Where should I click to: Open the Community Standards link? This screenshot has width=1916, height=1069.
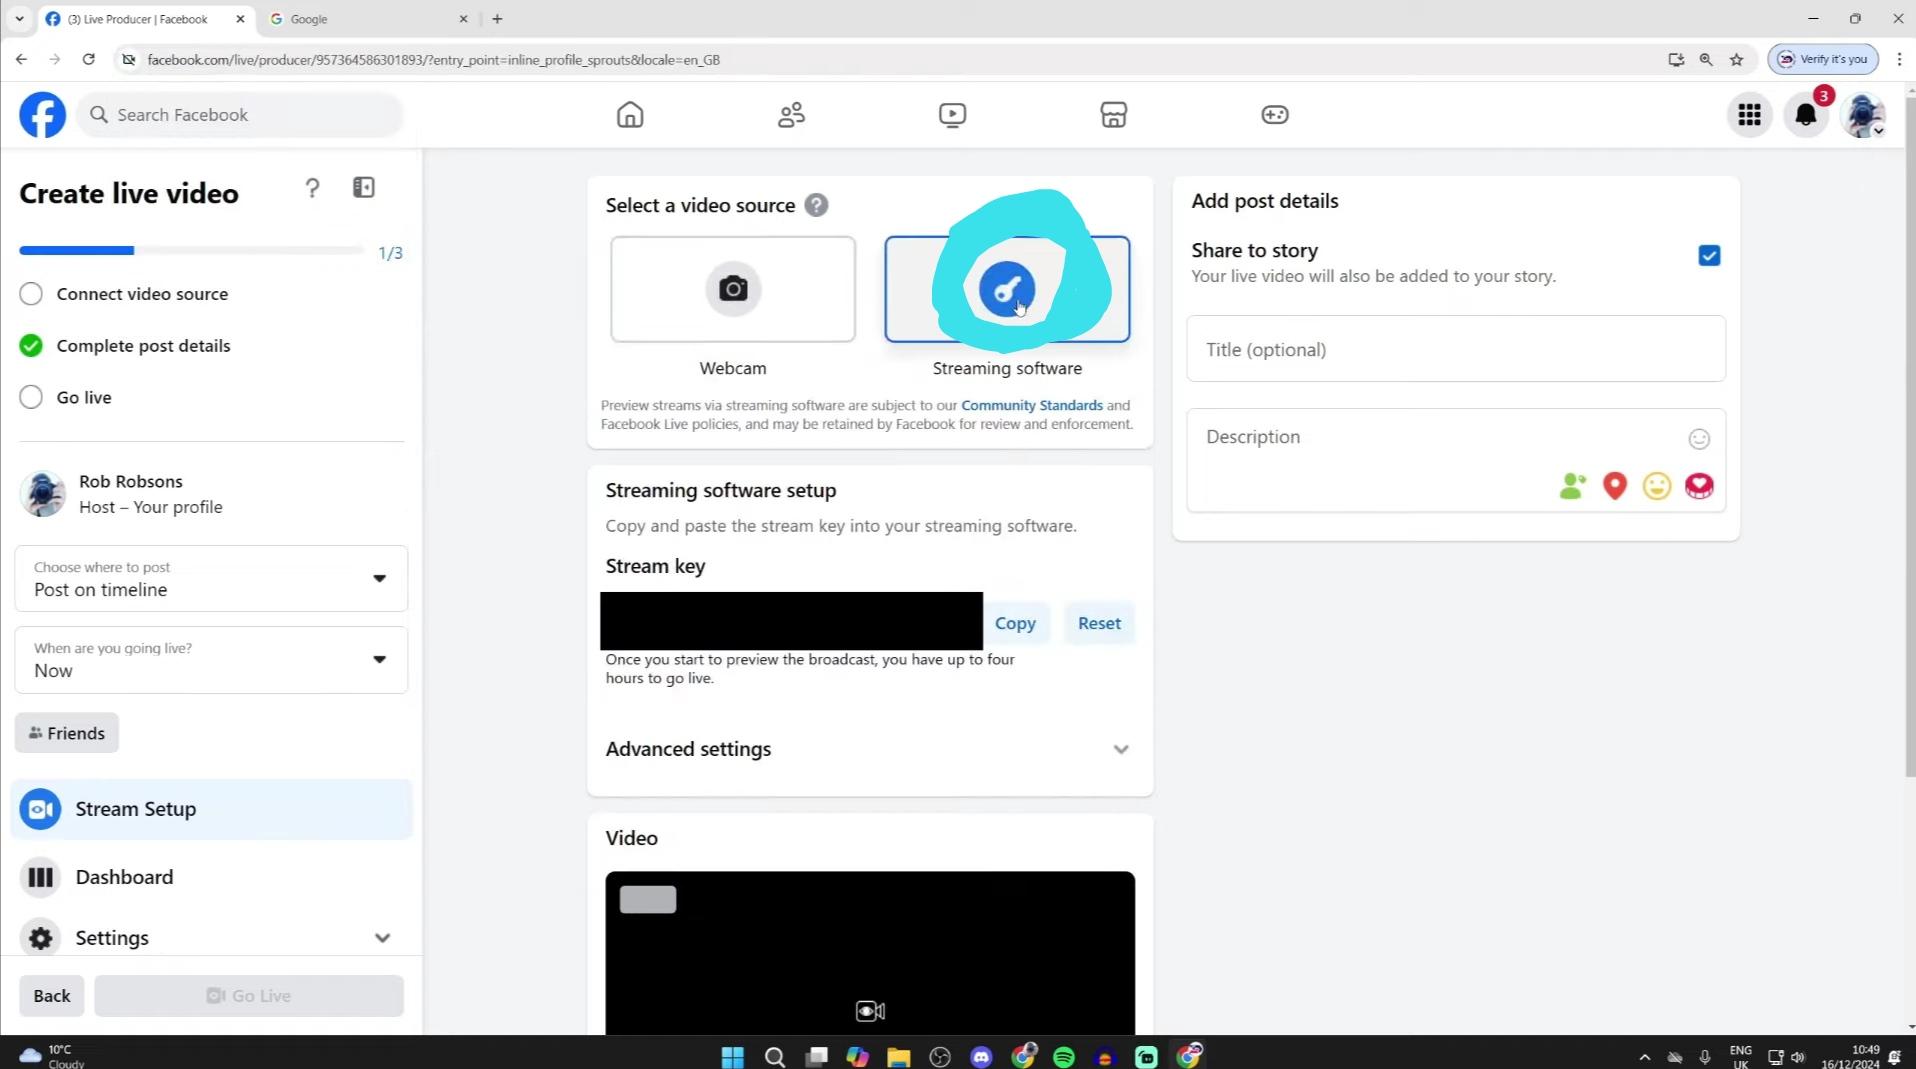click(x=1031, y=405)
